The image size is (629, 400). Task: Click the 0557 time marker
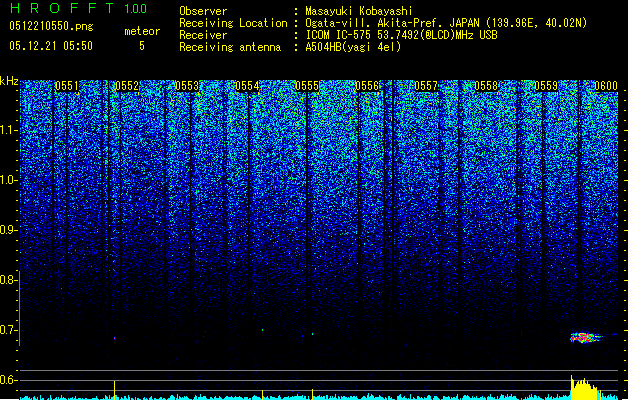pos(426,86)
